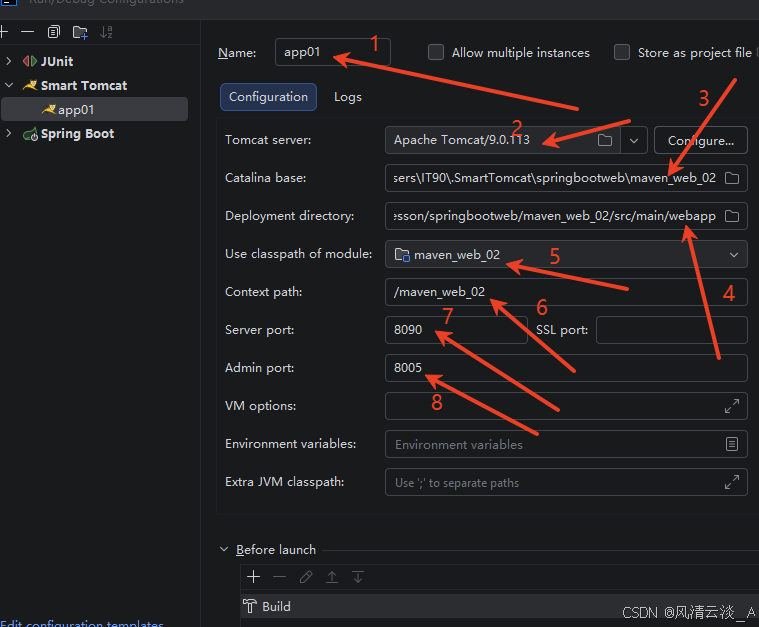Image resolution: width=759 pixels, height=627 pixels.
Task: Expand the Extra JVM classpath field
Action: [x=732, y=482]
